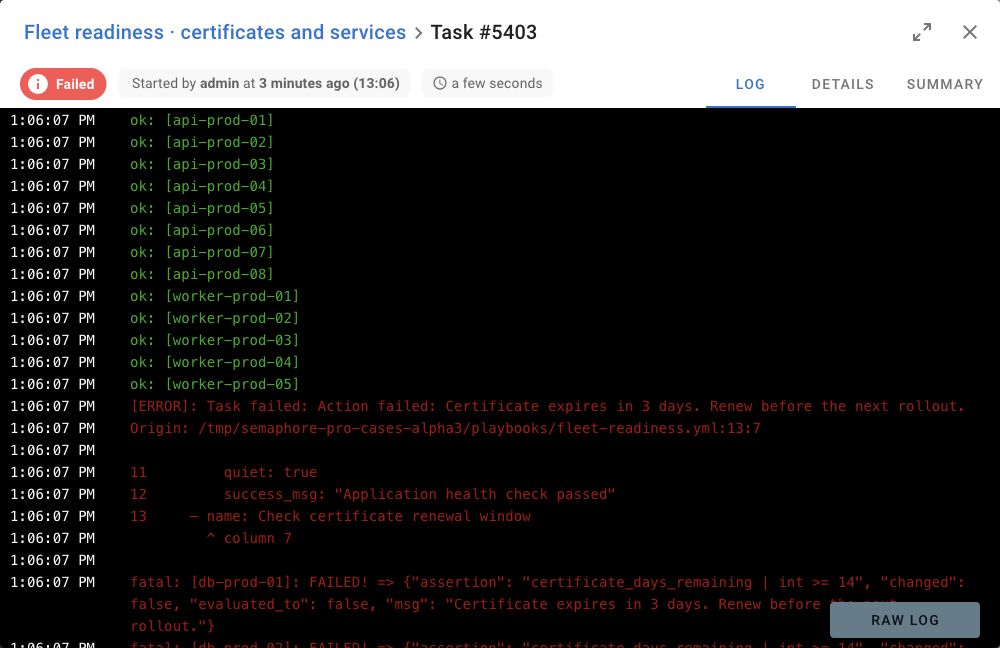Select log line ok: [api-prod-07]
Image resolution: width=1000 pixels, height=648 pixels.
(202, 252)
